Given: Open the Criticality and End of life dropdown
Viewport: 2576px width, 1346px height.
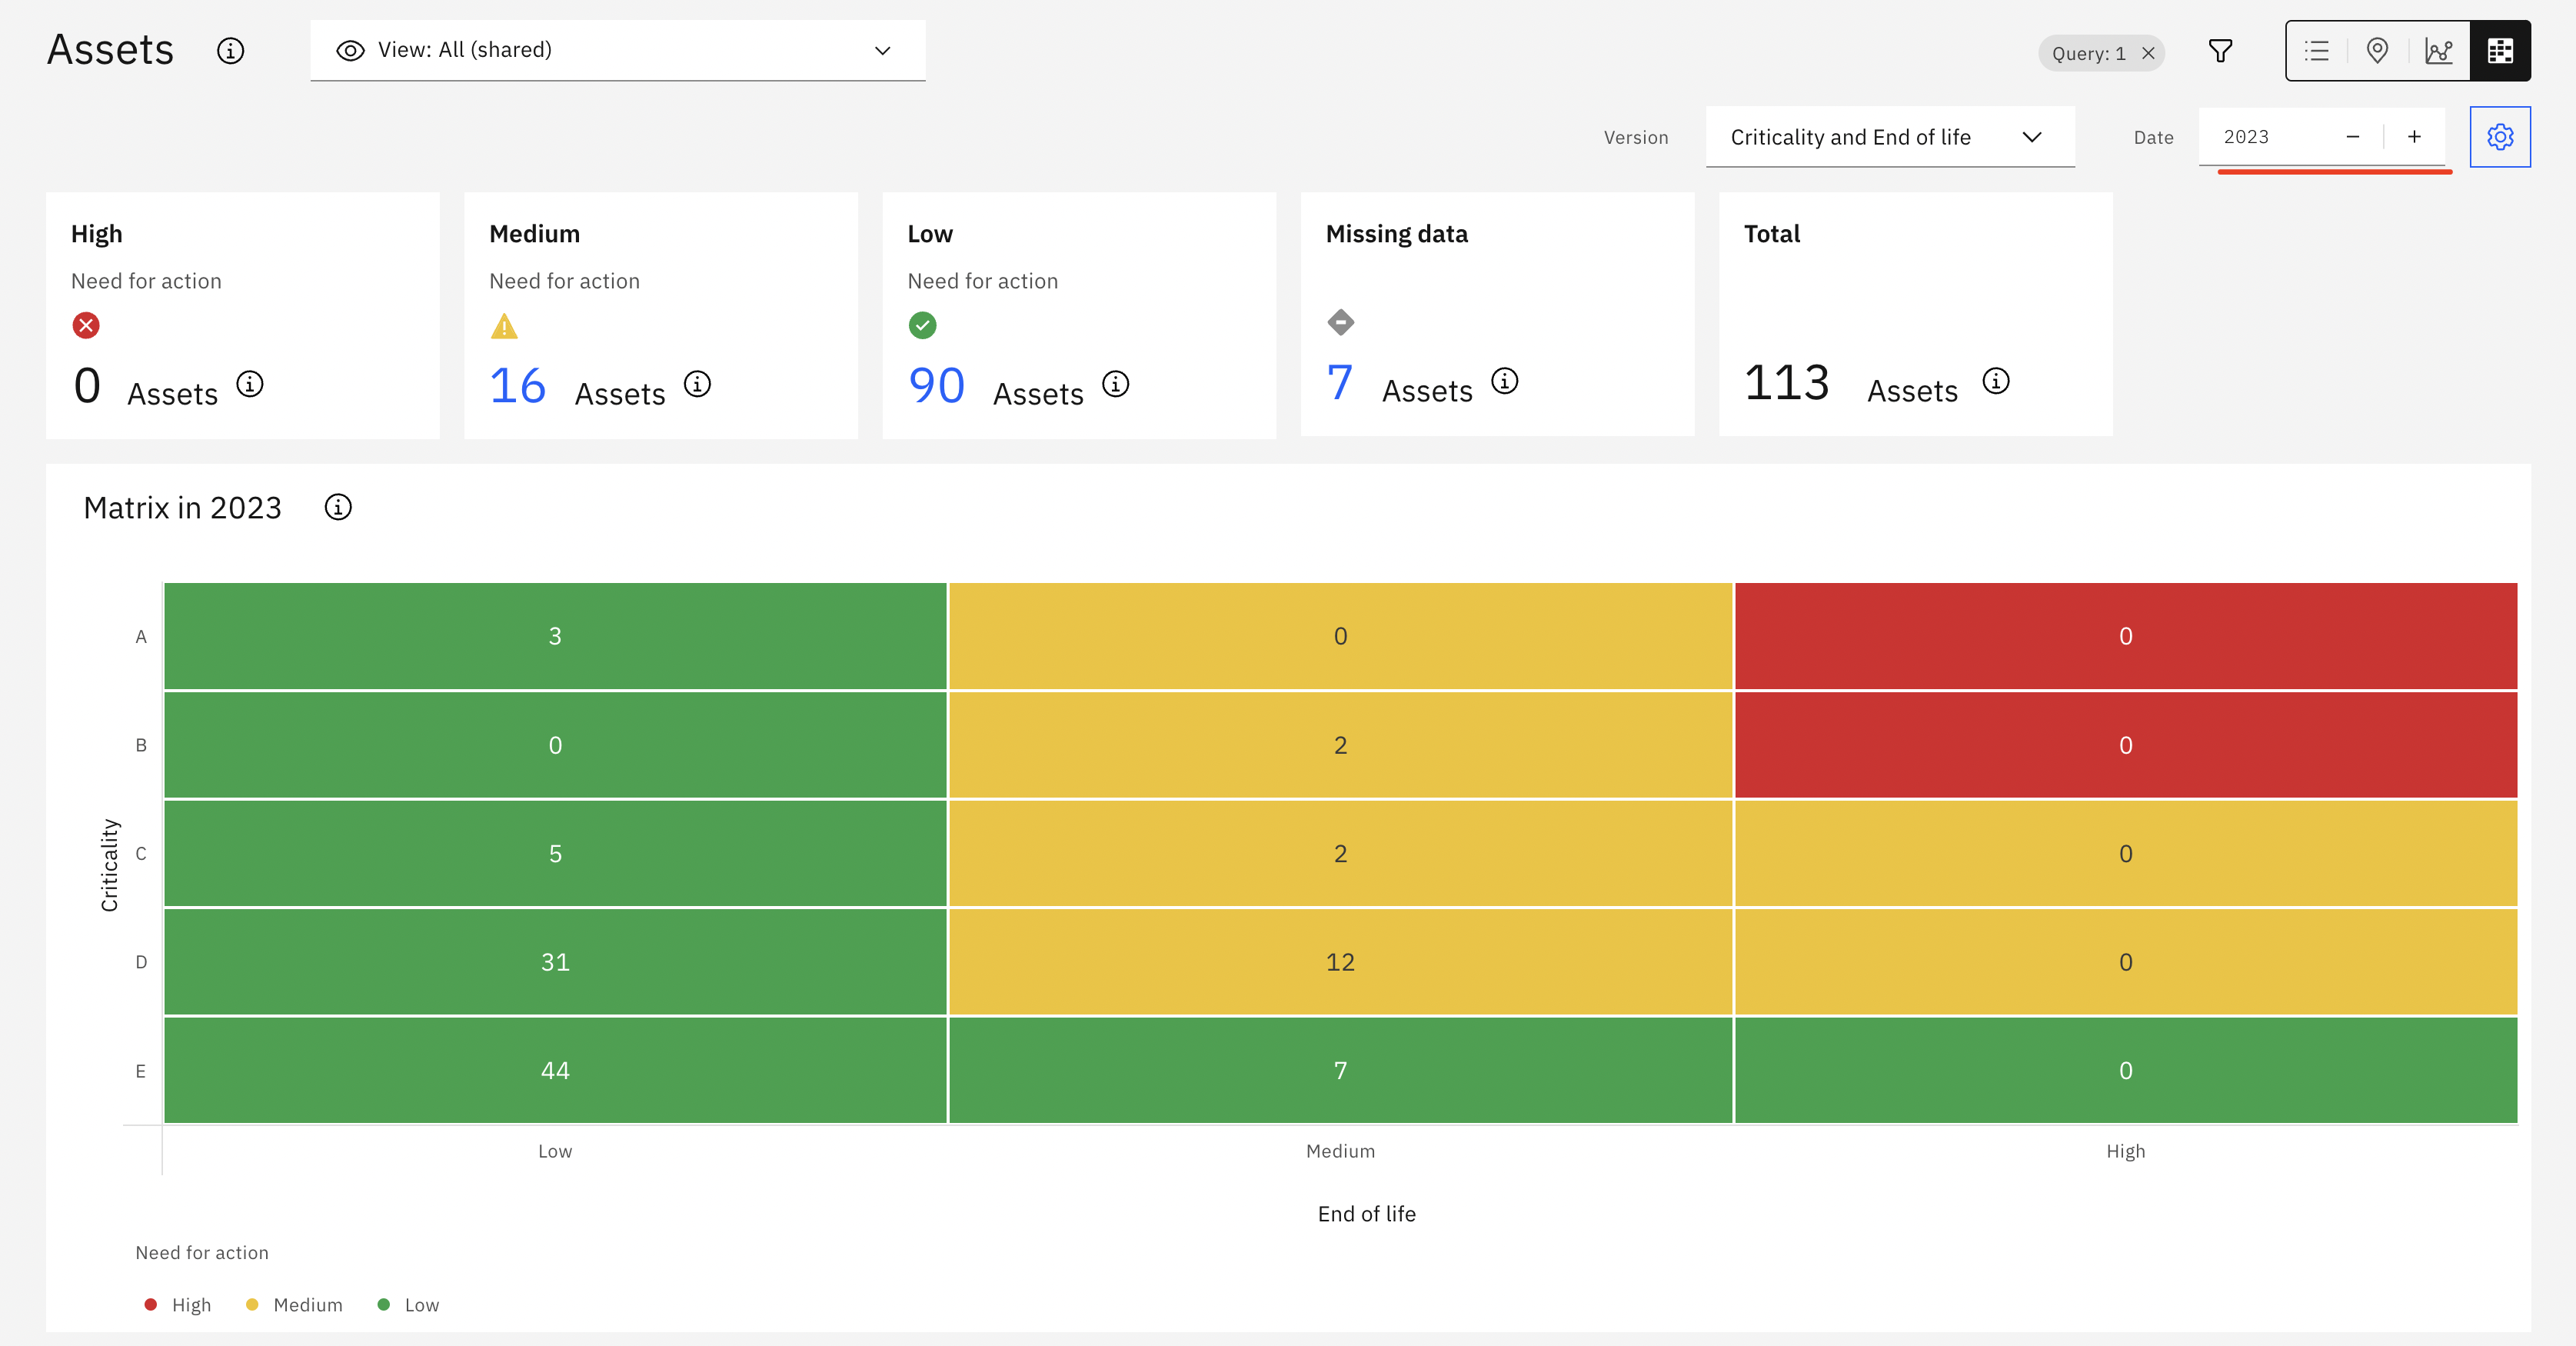Looking at the screenshot, I should pyautogui.click(x=1890, y=137).
